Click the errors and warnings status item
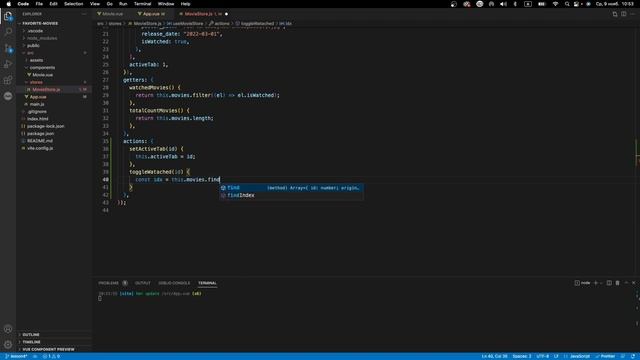This screenshot has height=360, width=640. click(51, 356)
